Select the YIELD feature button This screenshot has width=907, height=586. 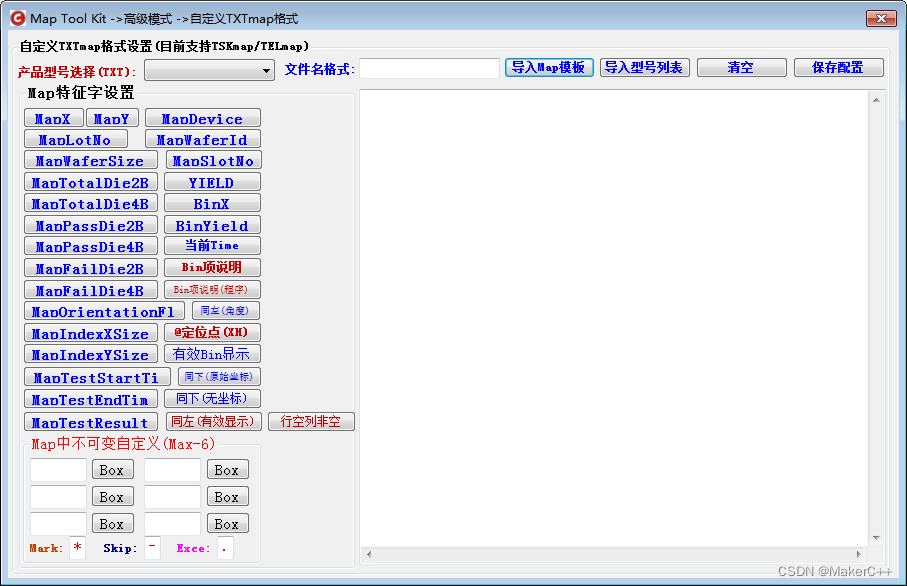pos(212,182)
